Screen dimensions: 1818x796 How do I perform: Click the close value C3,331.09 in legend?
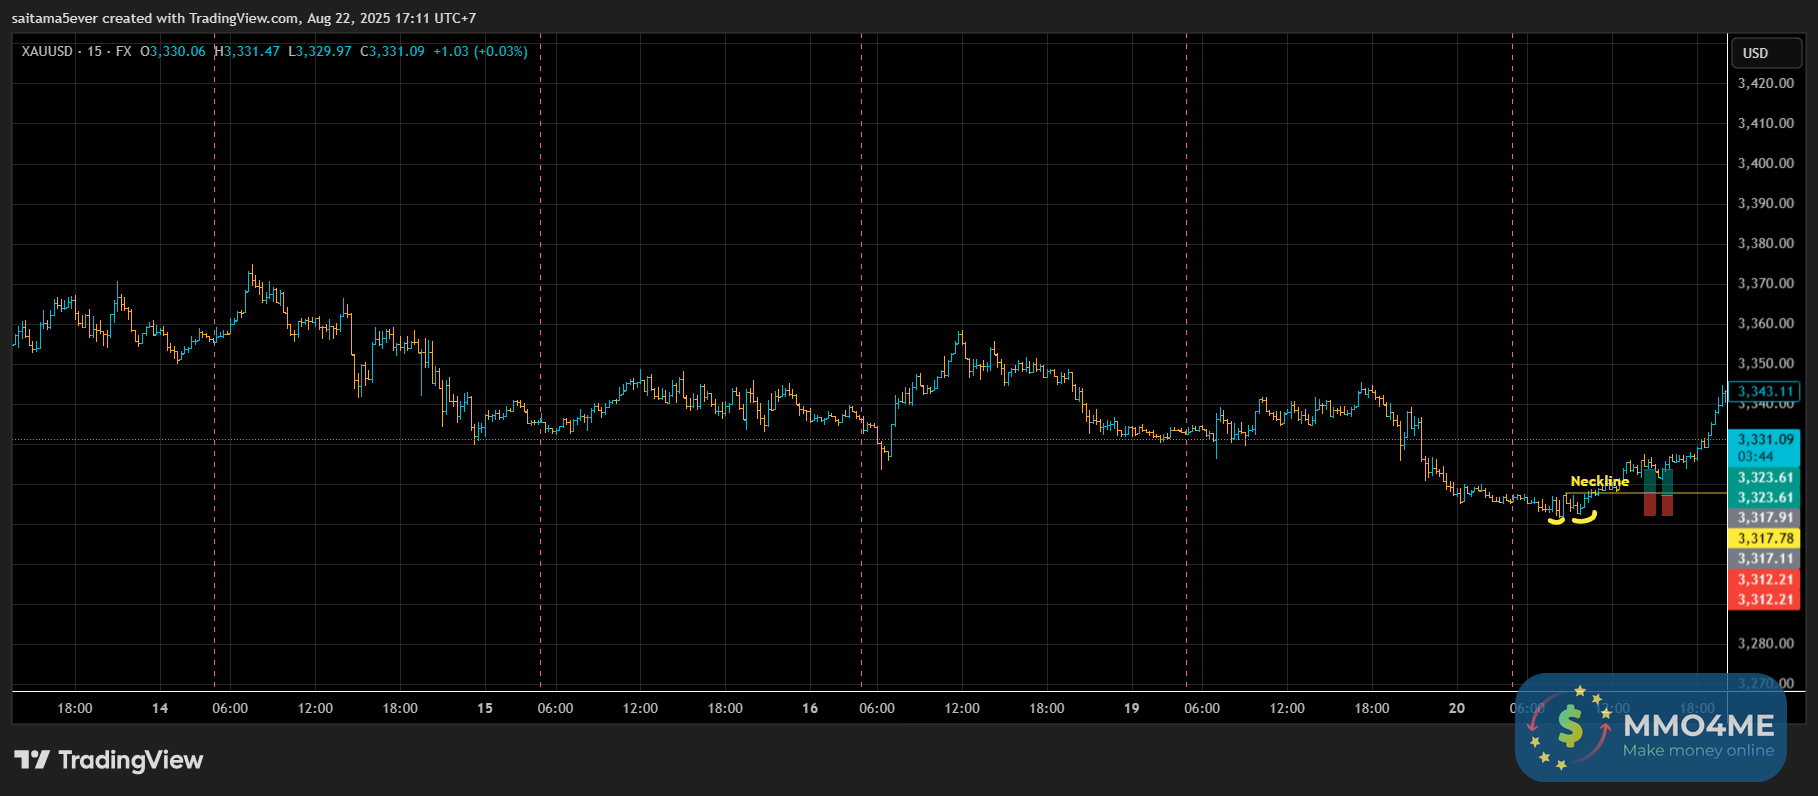pos(393,51)
